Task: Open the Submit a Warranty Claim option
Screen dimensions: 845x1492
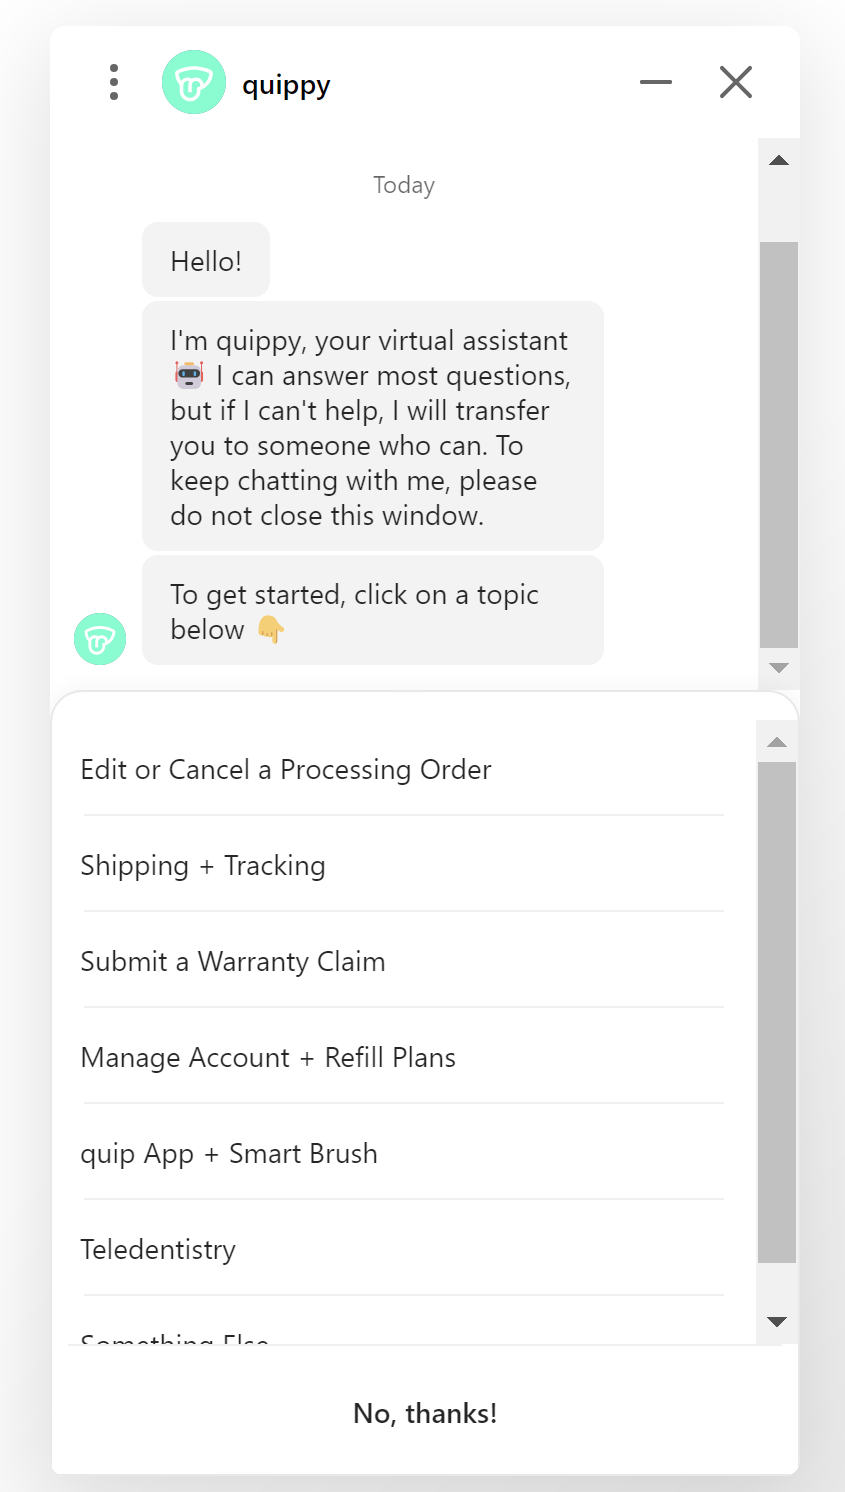Action: pos(232,962)
